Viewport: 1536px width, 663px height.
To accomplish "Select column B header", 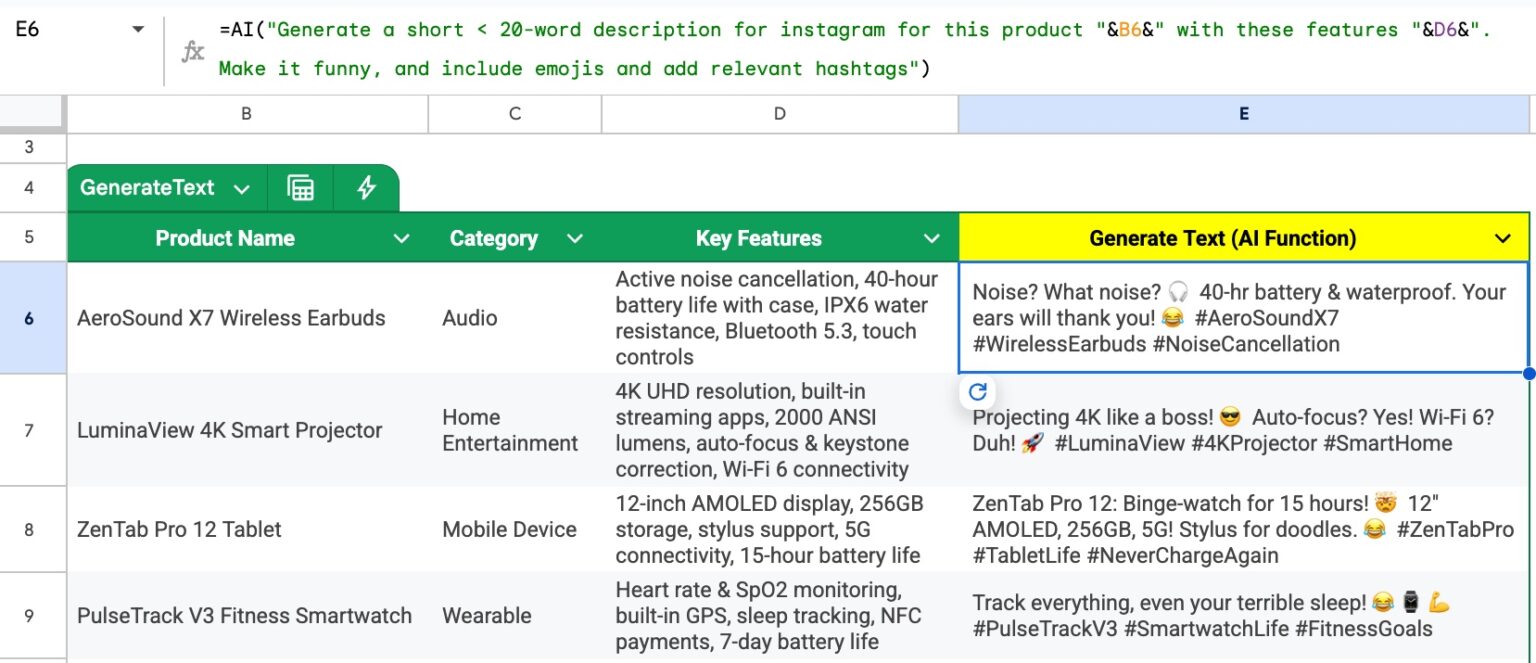I will pyautogui.click(x=246, y=114).
